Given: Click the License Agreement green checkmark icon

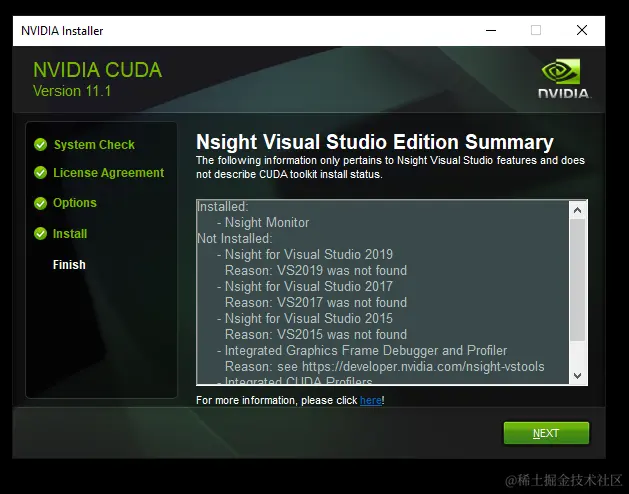Looking at the screenshot, I should 41,173.
